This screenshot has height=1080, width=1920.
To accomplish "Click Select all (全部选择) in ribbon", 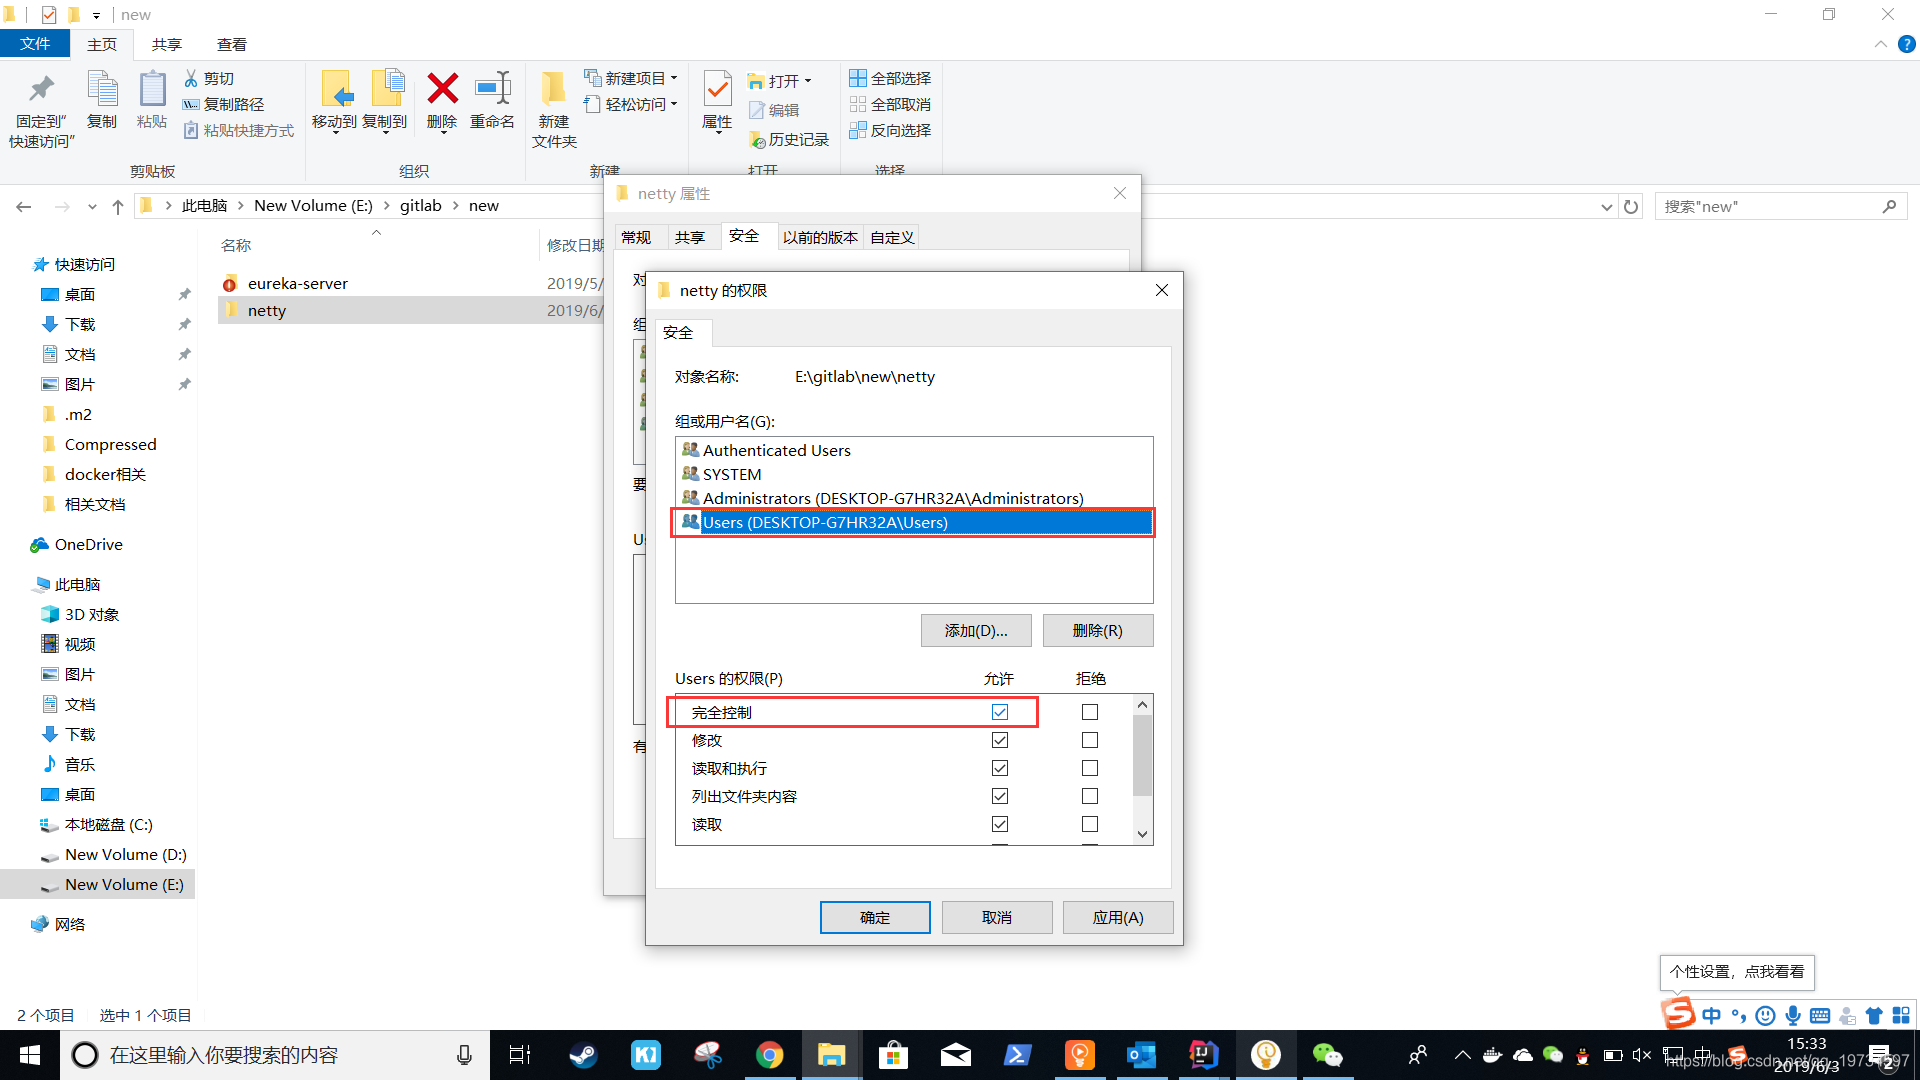I will [x=890, y=79].
